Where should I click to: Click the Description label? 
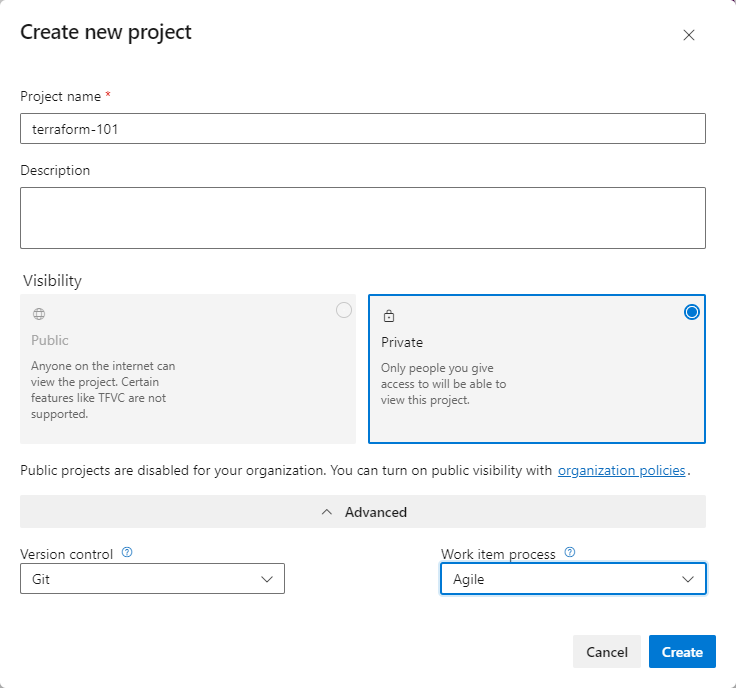click(55, 170)
